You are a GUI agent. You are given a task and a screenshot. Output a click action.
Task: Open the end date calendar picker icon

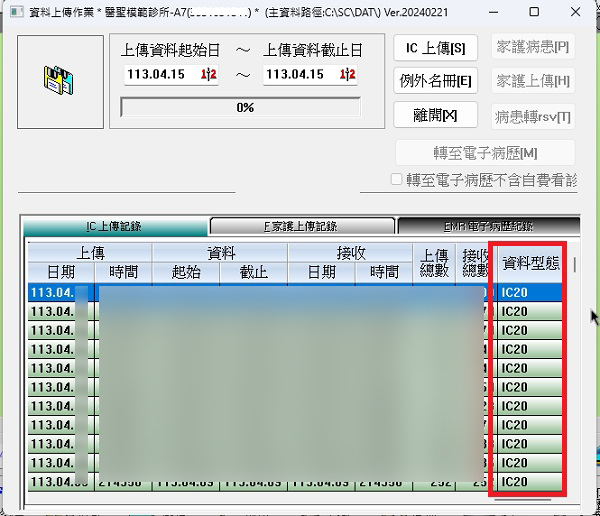[348, 75]
